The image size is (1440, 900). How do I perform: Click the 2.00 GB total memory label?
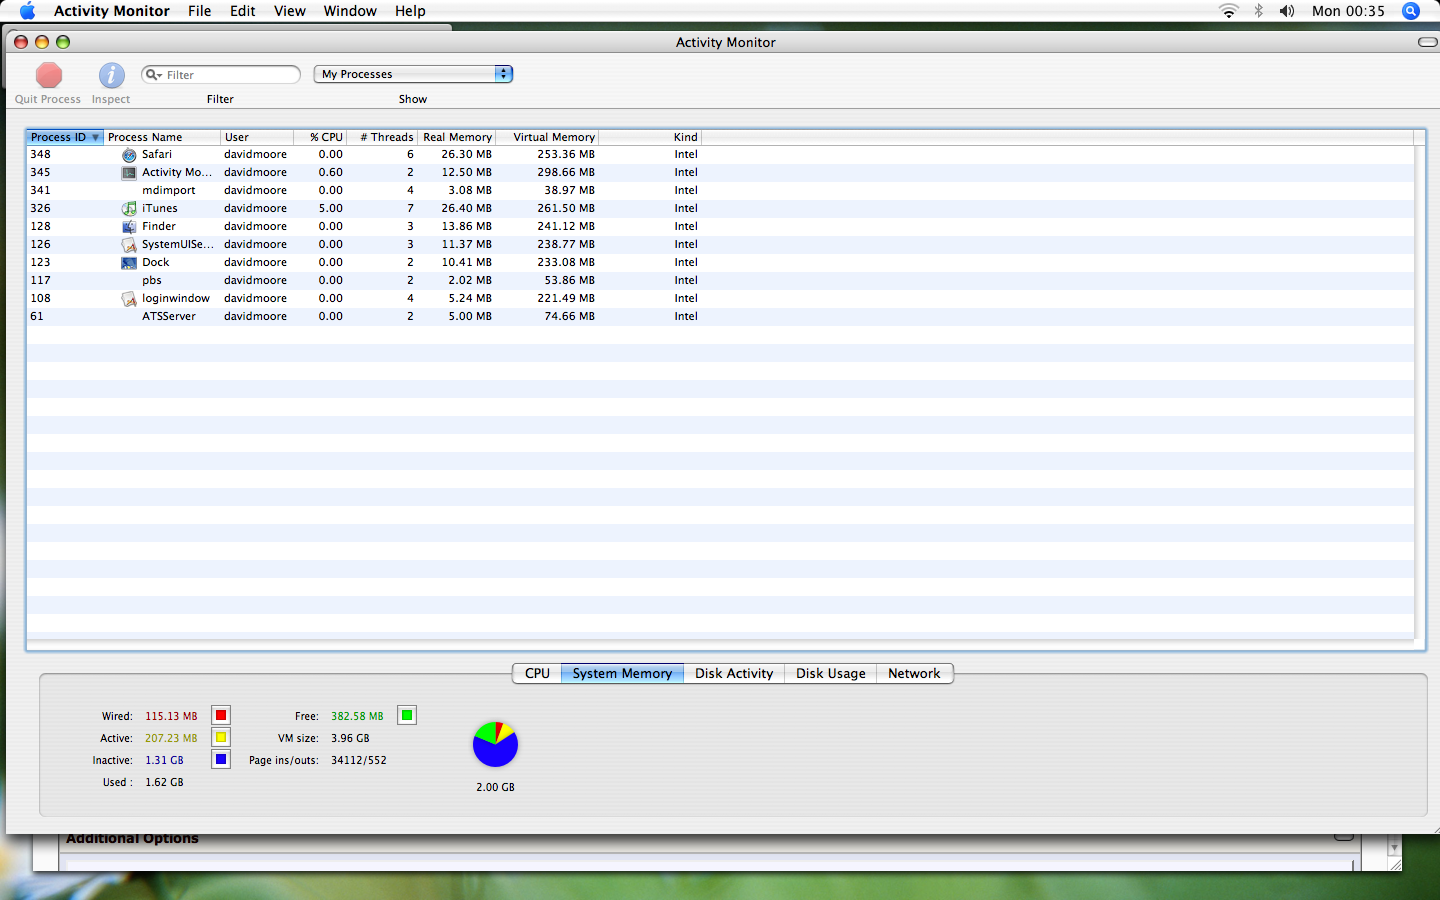(495, 787)
